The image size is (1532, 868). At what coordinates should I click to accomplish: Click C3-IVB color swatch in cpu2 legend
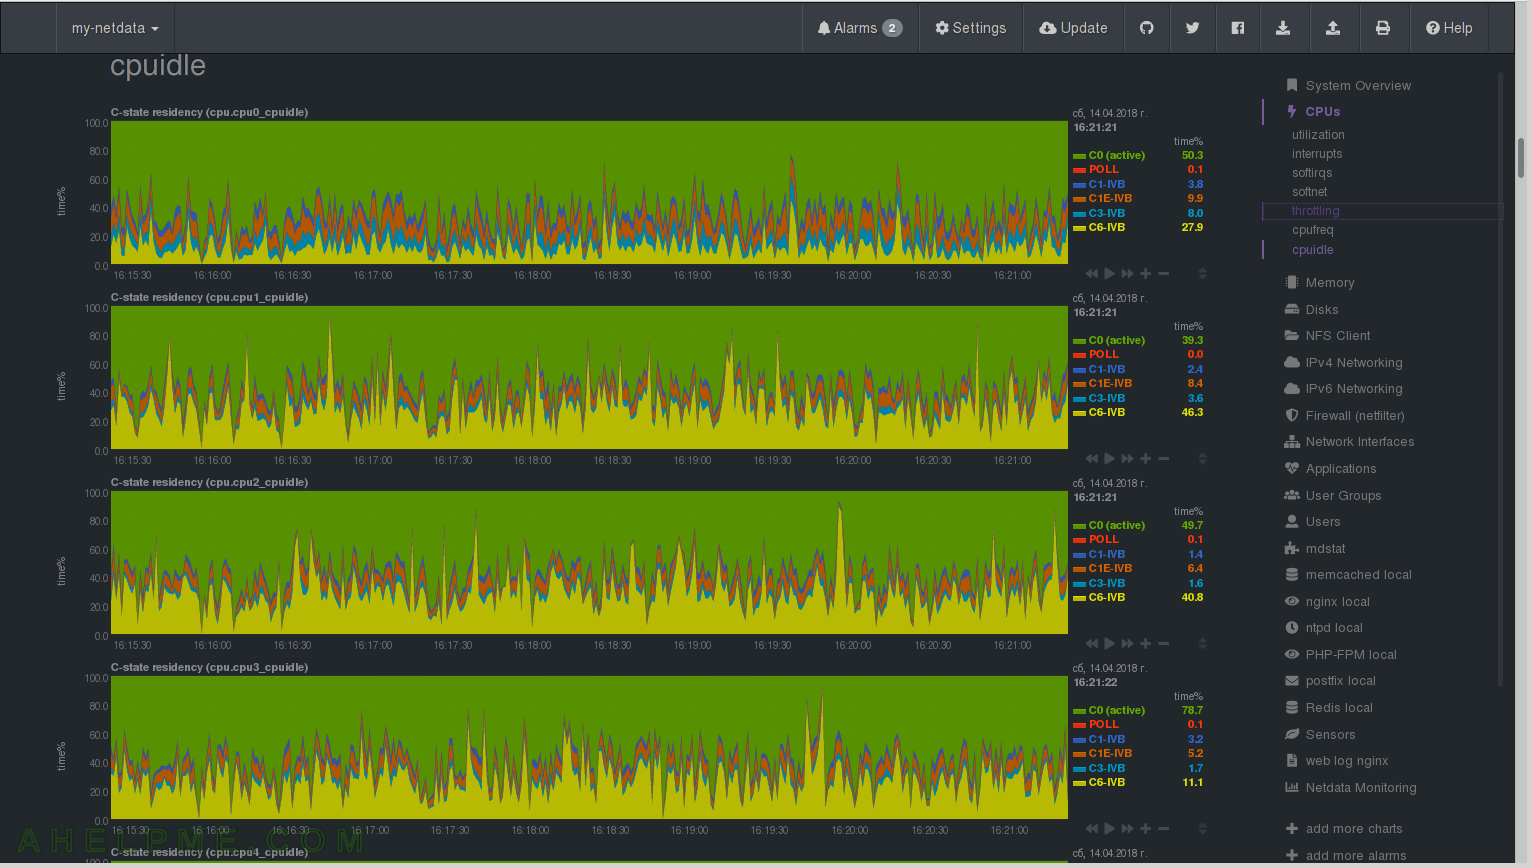(1079, 584)
